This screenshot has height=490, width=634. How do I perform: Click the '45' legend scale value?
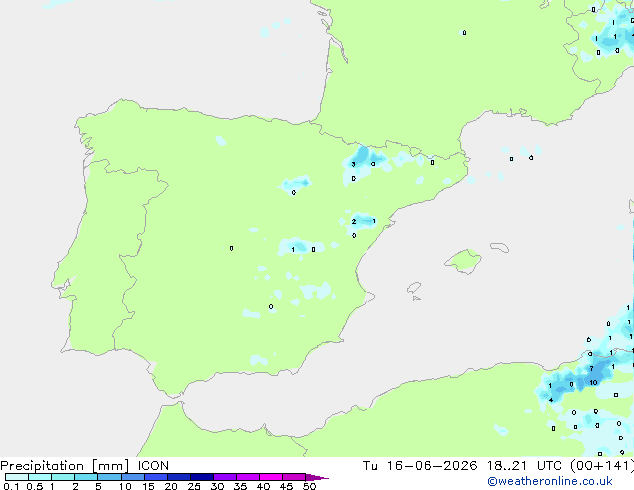pos(286,486)
